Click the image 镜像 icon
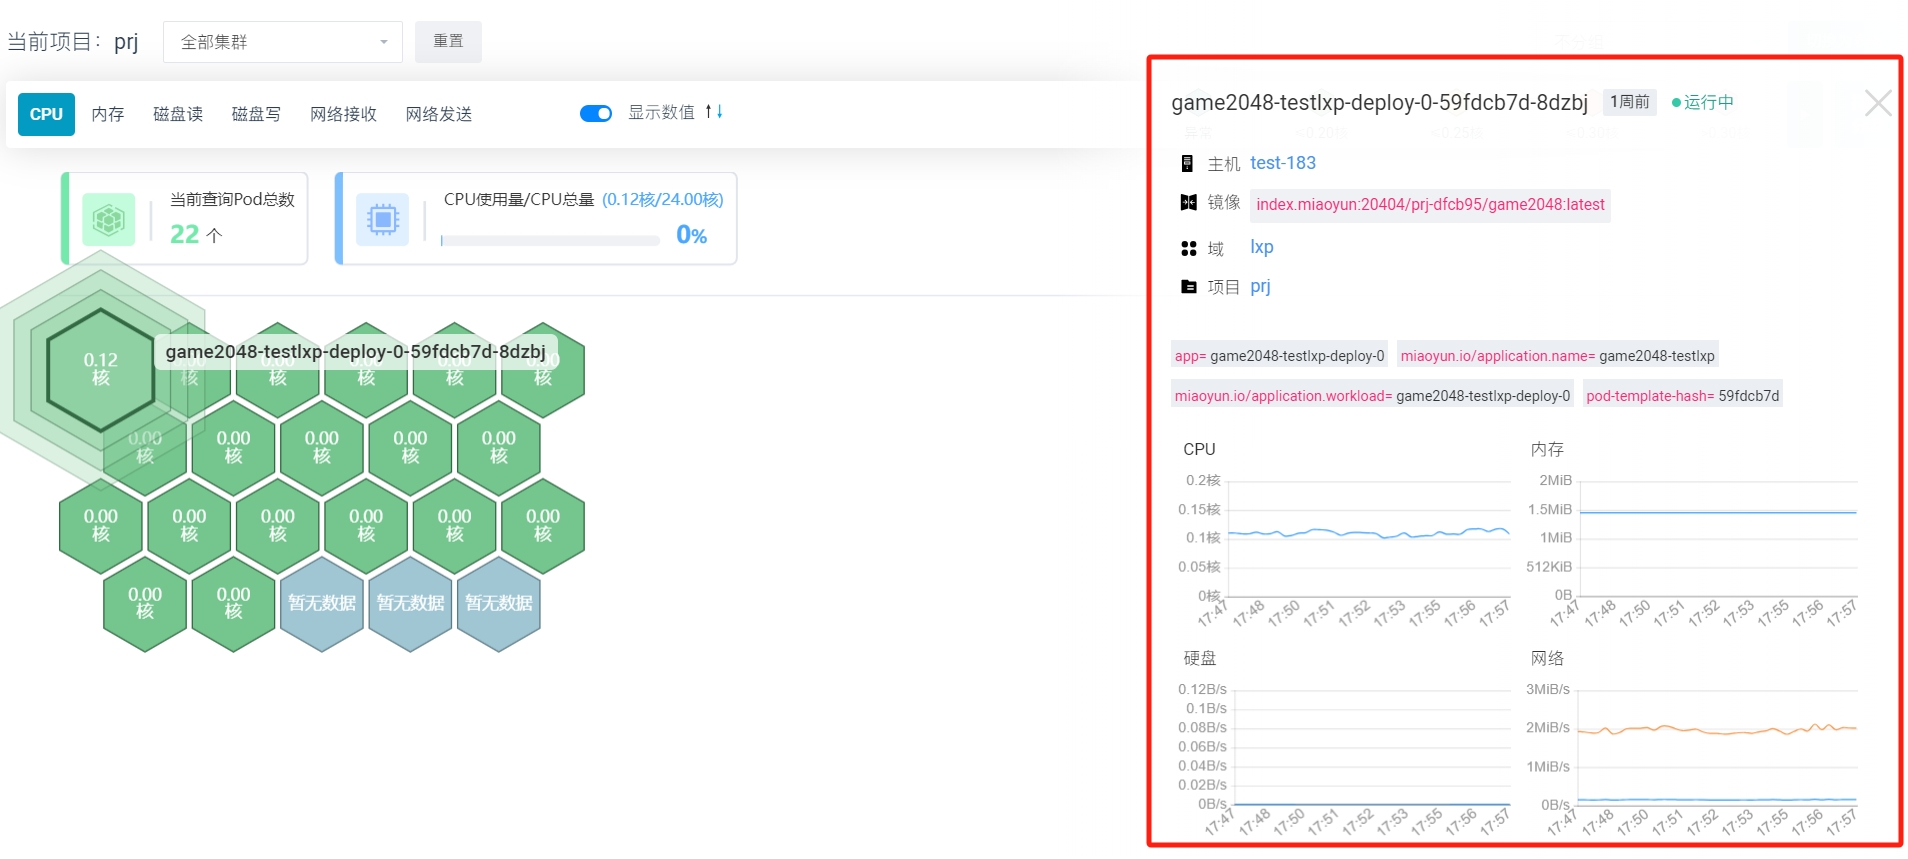This screenshot has width=1908, height=859. tap(1188, 203)
